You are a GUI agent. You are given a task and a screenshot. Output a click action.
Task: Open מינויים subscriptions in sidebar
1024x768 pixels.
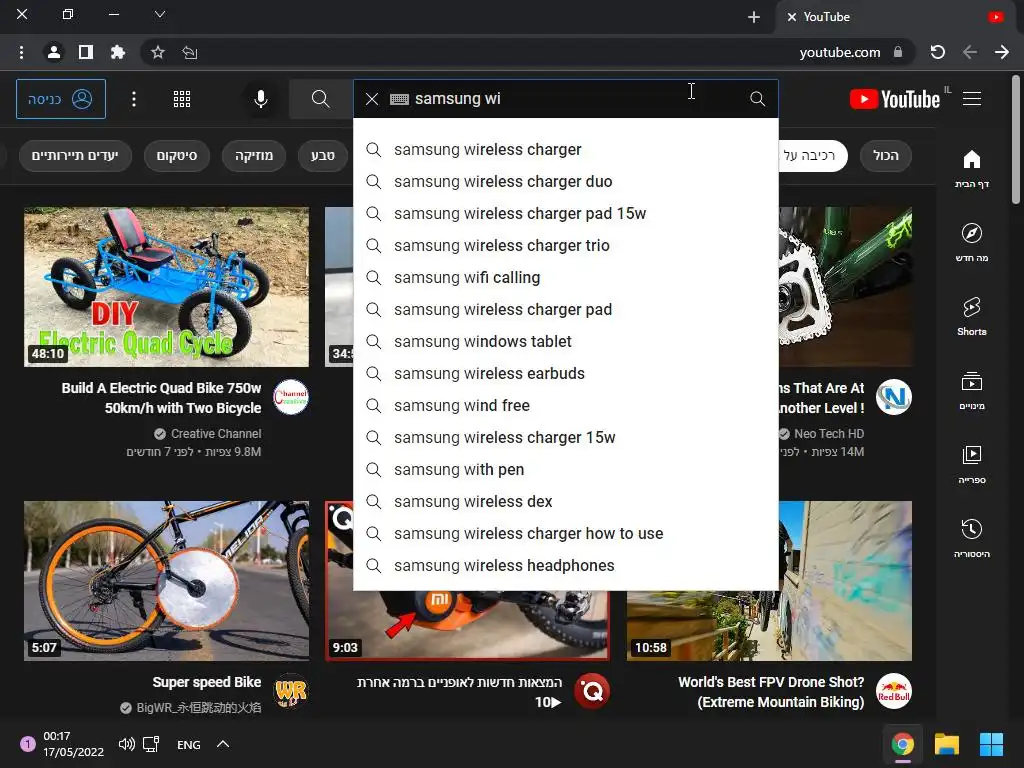(x=972, y=391)
